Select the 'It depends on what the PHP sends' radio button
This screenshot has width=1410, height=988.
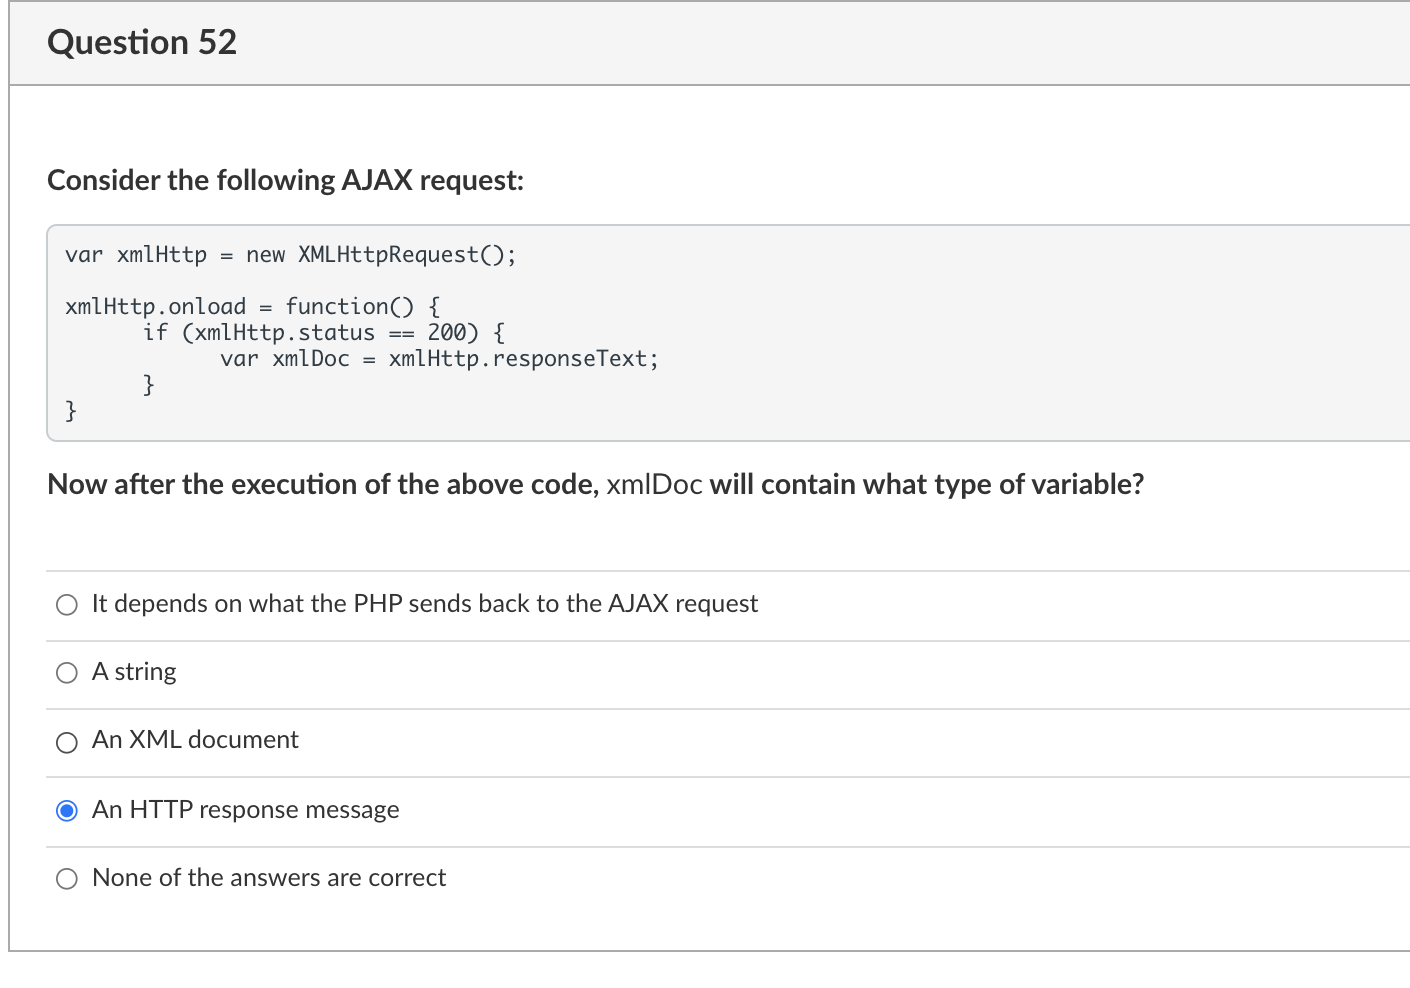(67, 605)
